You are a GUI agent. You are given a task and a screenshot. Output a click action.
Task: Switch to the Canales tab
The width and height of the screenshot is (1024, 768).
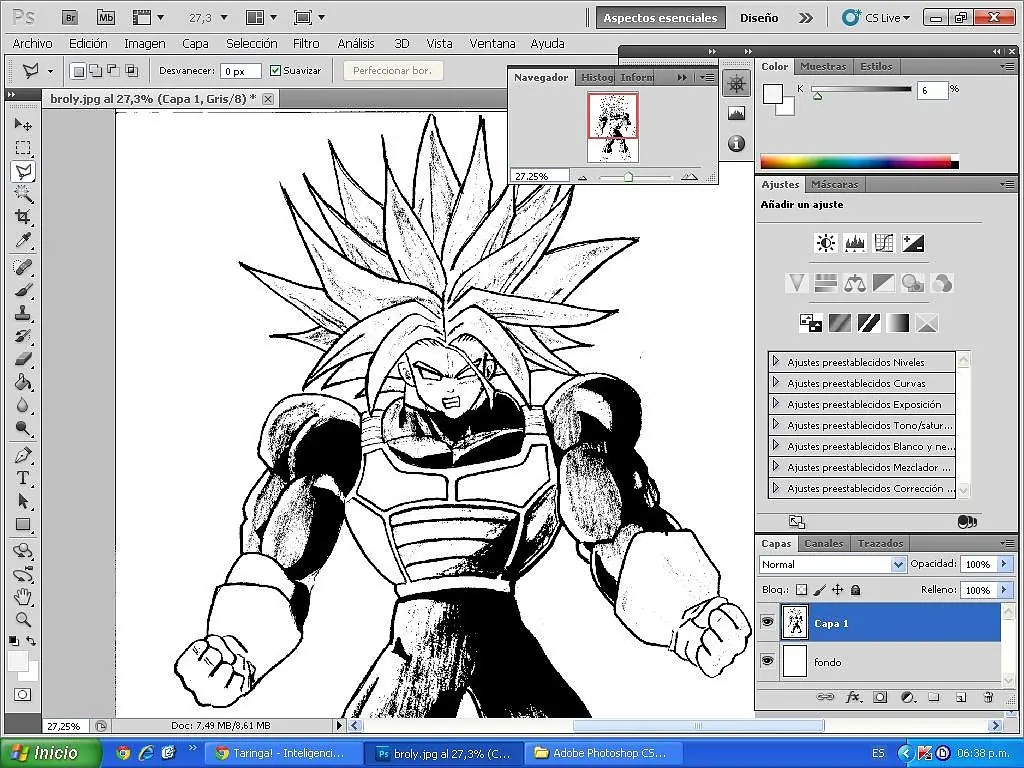coord(823,543)
